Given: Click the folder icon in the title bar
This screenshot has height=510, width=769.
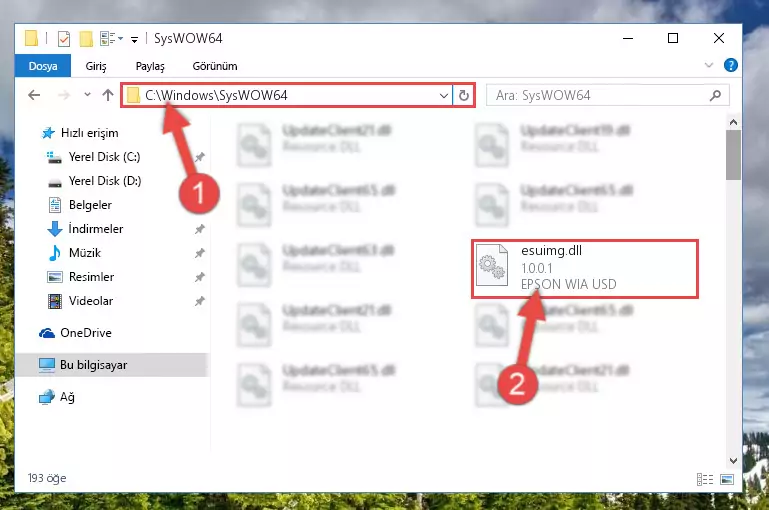Looking at the screenshot, I should coord(31,38).
